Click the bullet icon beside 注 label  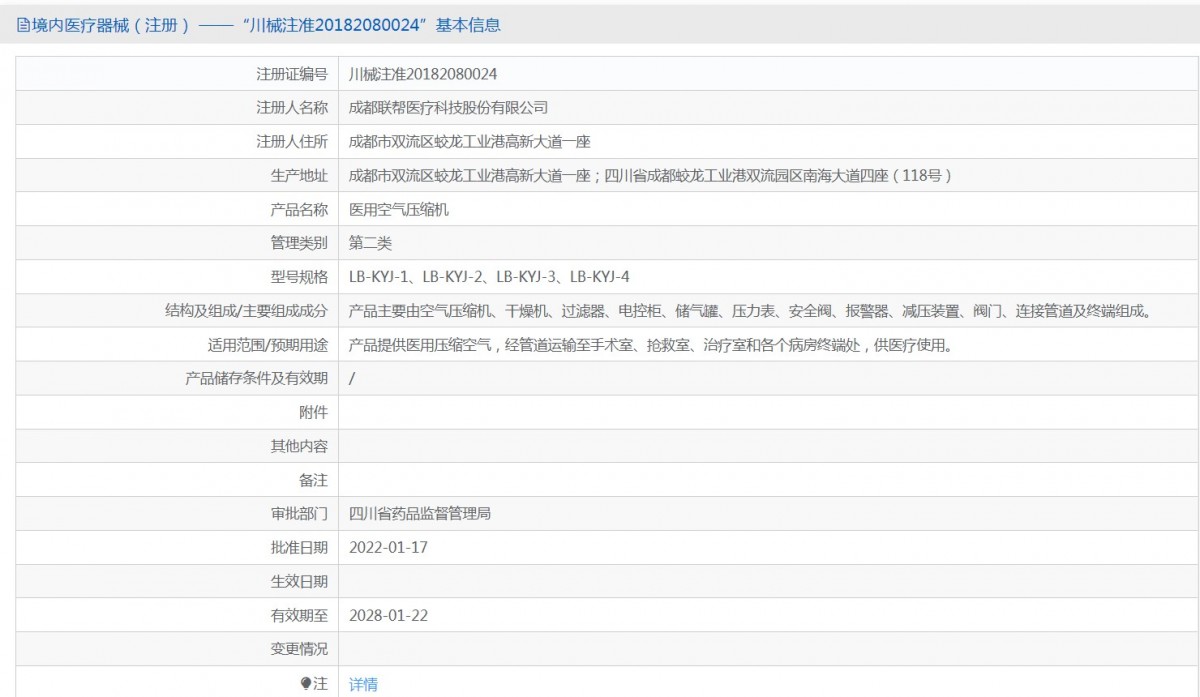click(x=306, y=683)
